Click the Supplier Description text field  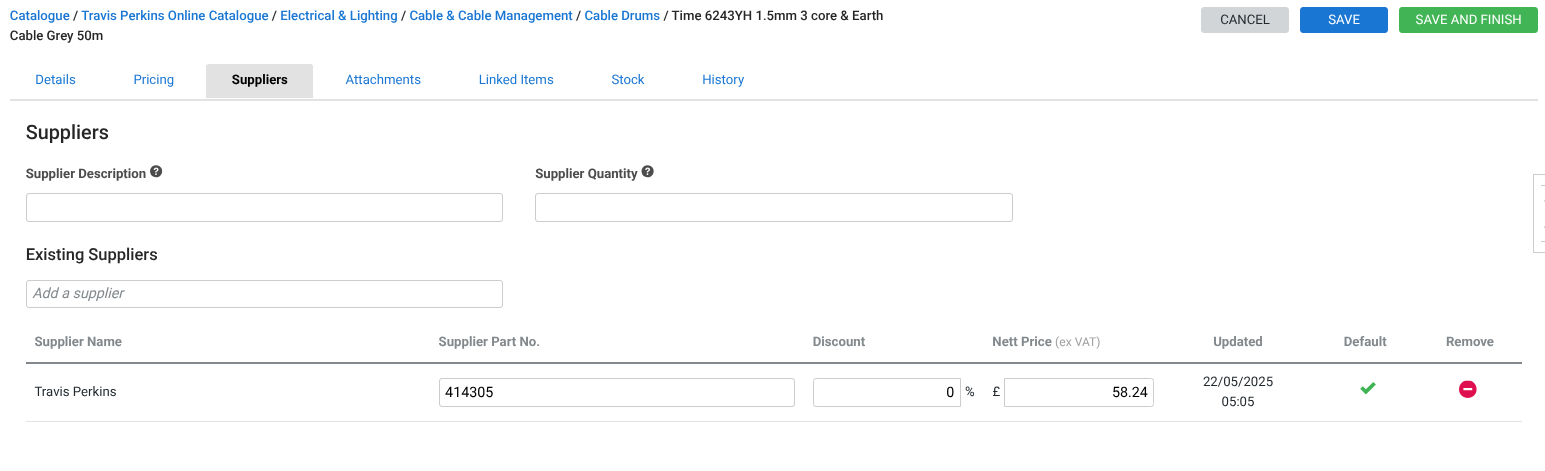tap(264, 208)
